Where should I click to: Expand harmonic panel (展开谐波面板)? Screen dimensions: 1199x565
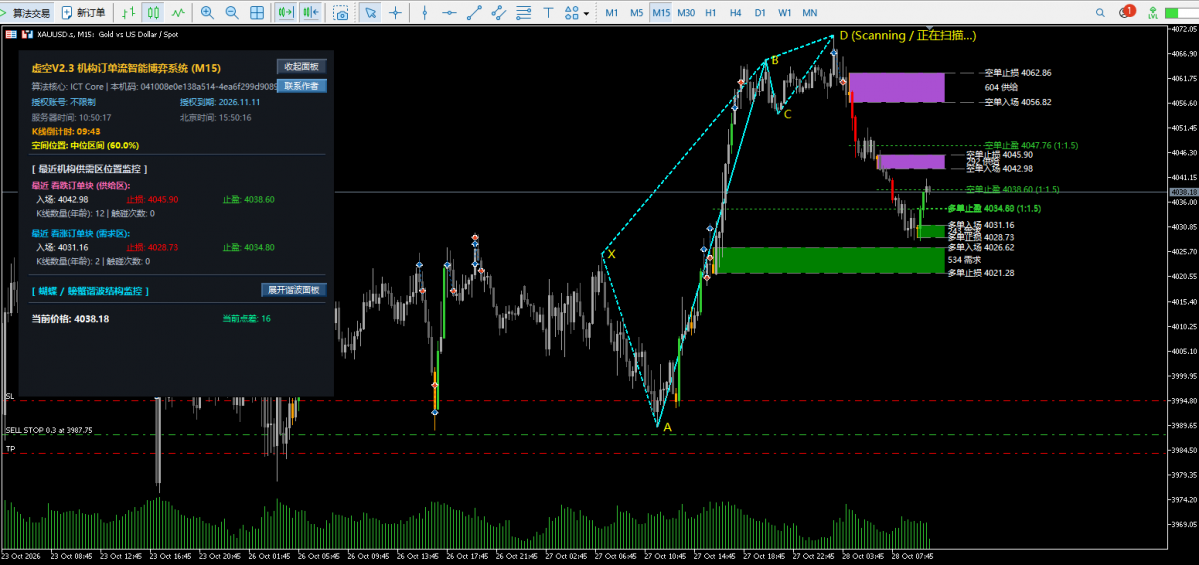(294, 290)
